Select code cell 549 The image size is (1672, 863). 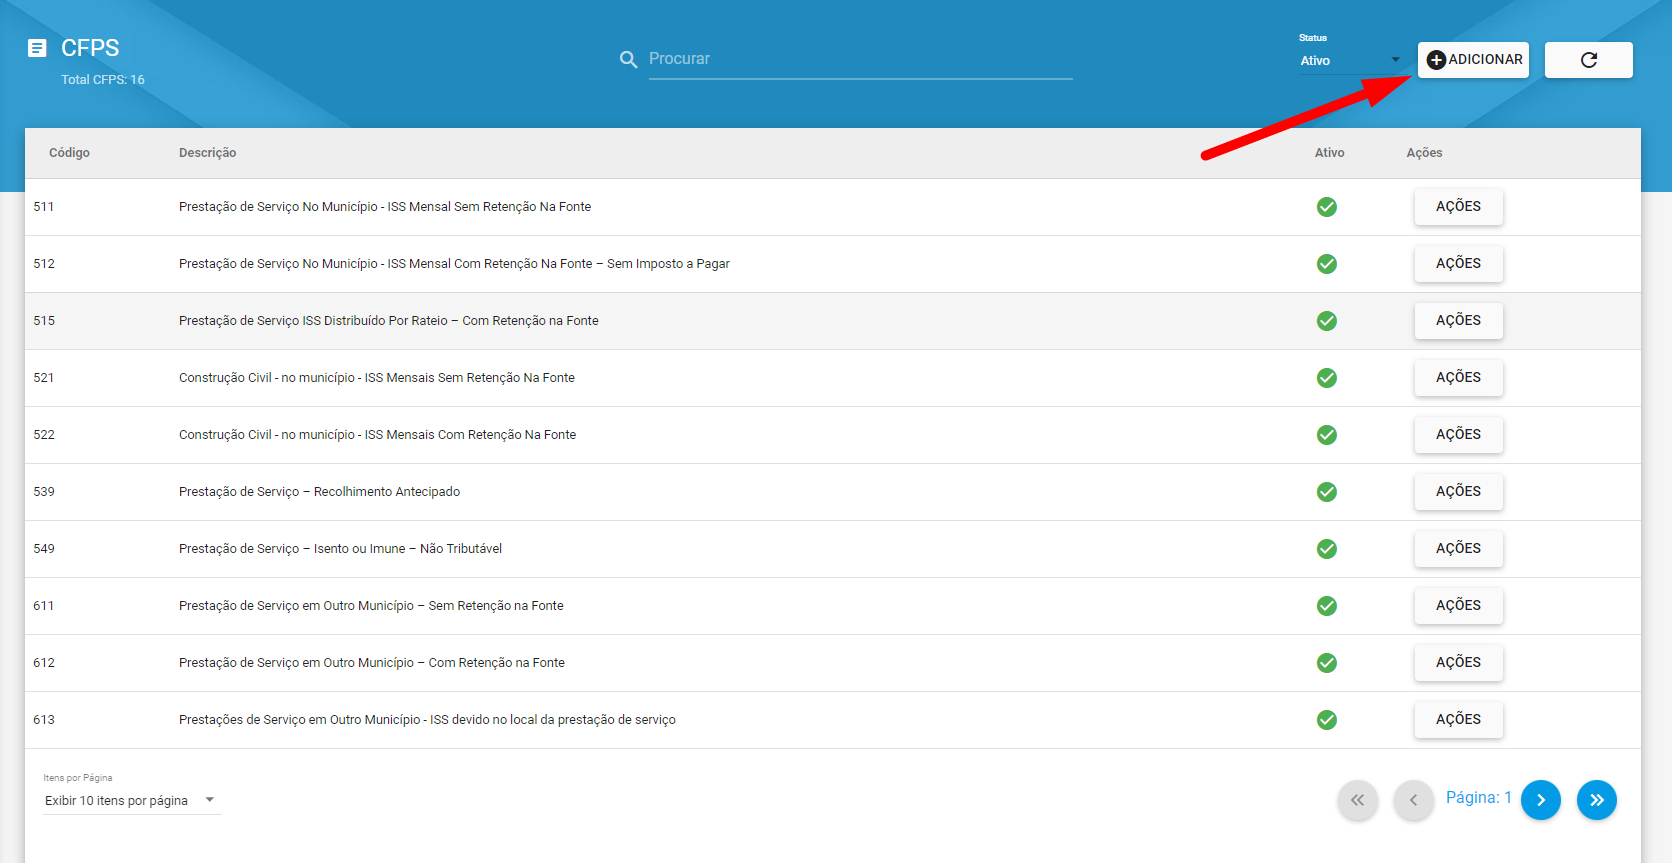[x=44, y=549]
